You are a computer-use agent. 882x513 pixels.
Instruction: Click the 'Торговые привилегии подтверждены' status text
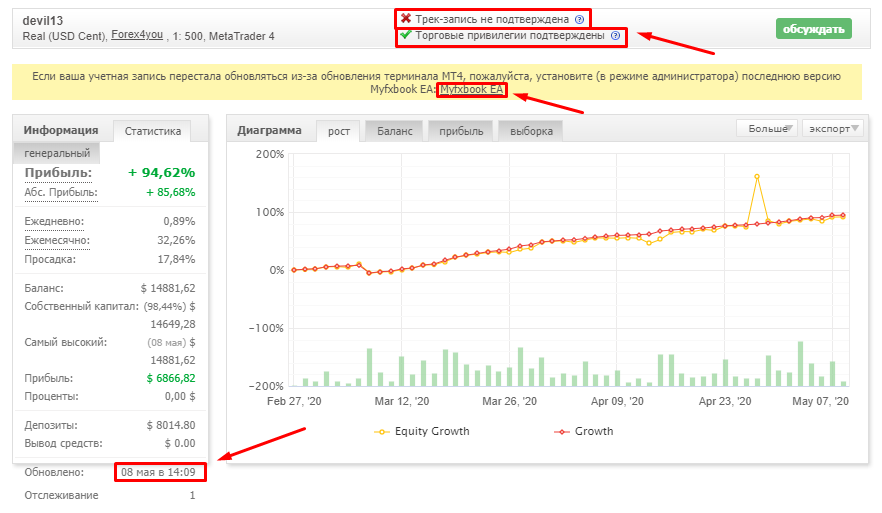pyautogui.click(x=510, y=35)
